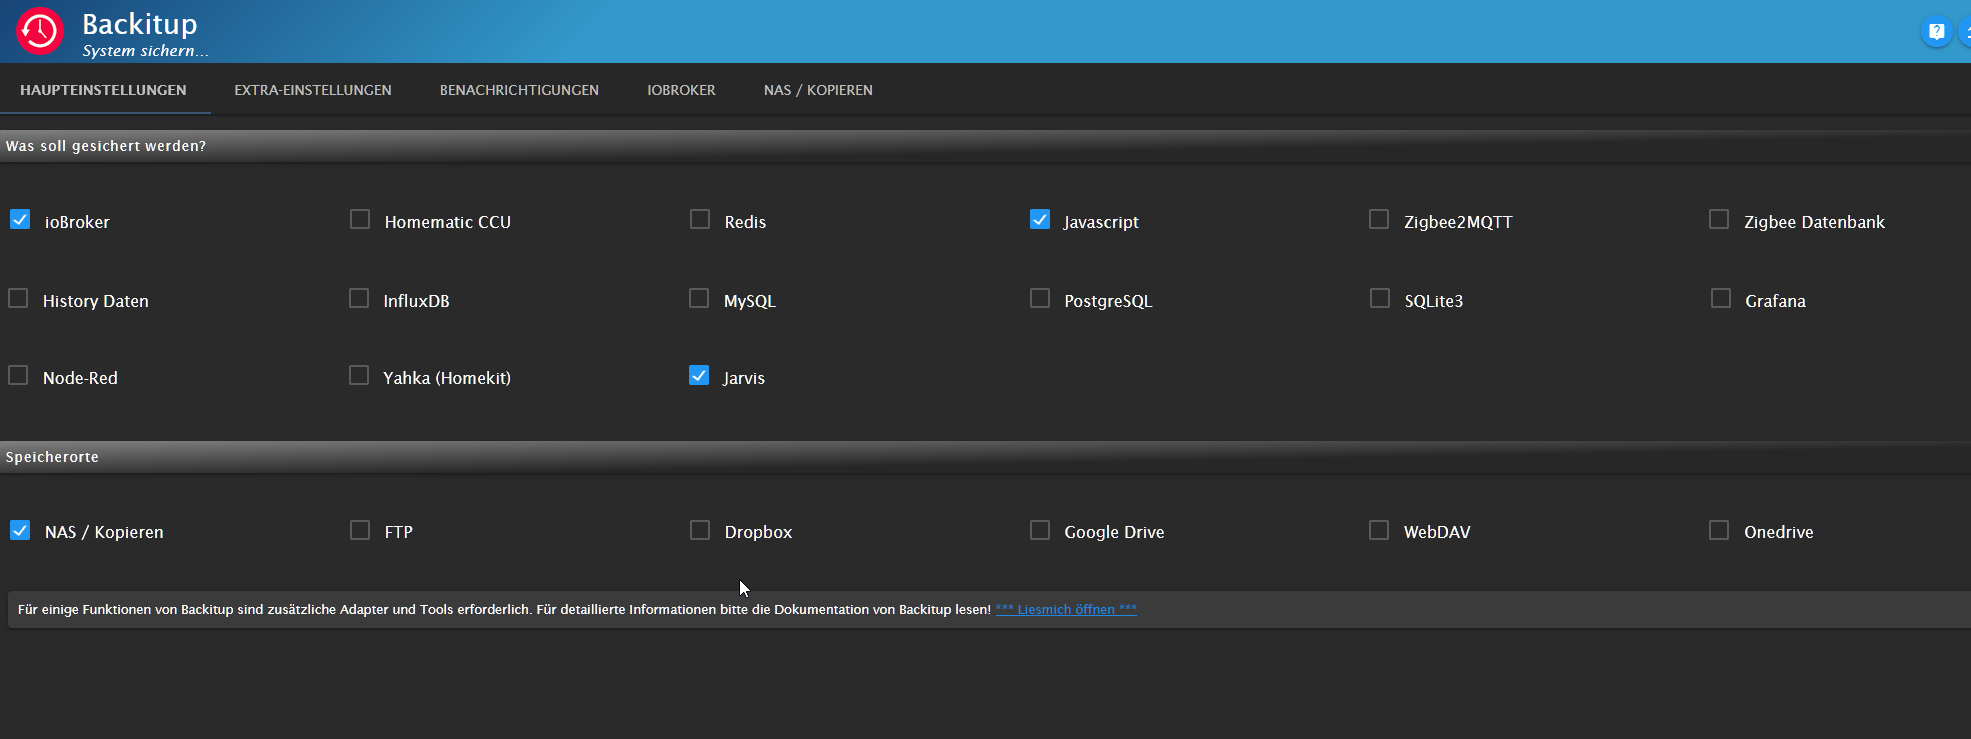This screenshot has height=739, width=1971.
Task: Open the Liesmich öffnen link
Action: click(x=1066, y=609)
